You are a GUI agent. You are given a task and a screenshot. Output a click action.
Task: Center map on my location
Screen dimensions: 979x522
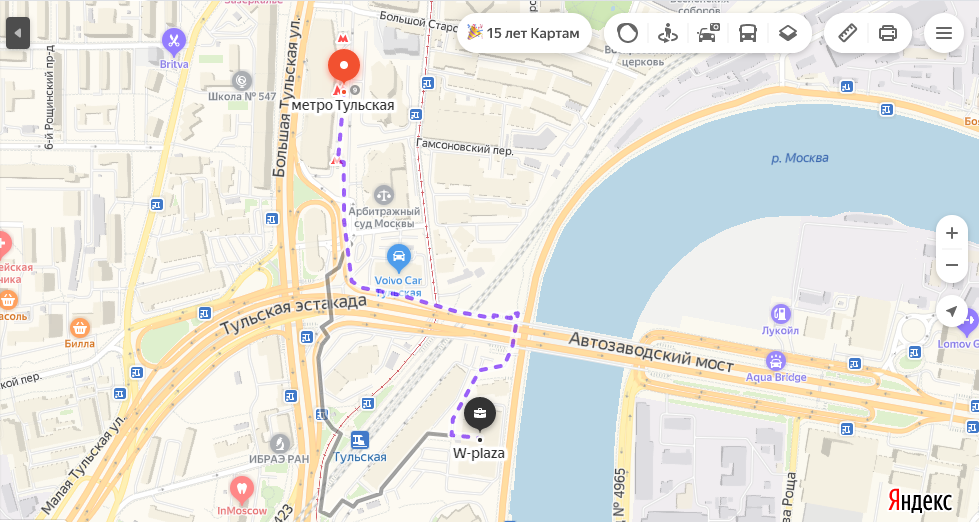click(952, 311)
